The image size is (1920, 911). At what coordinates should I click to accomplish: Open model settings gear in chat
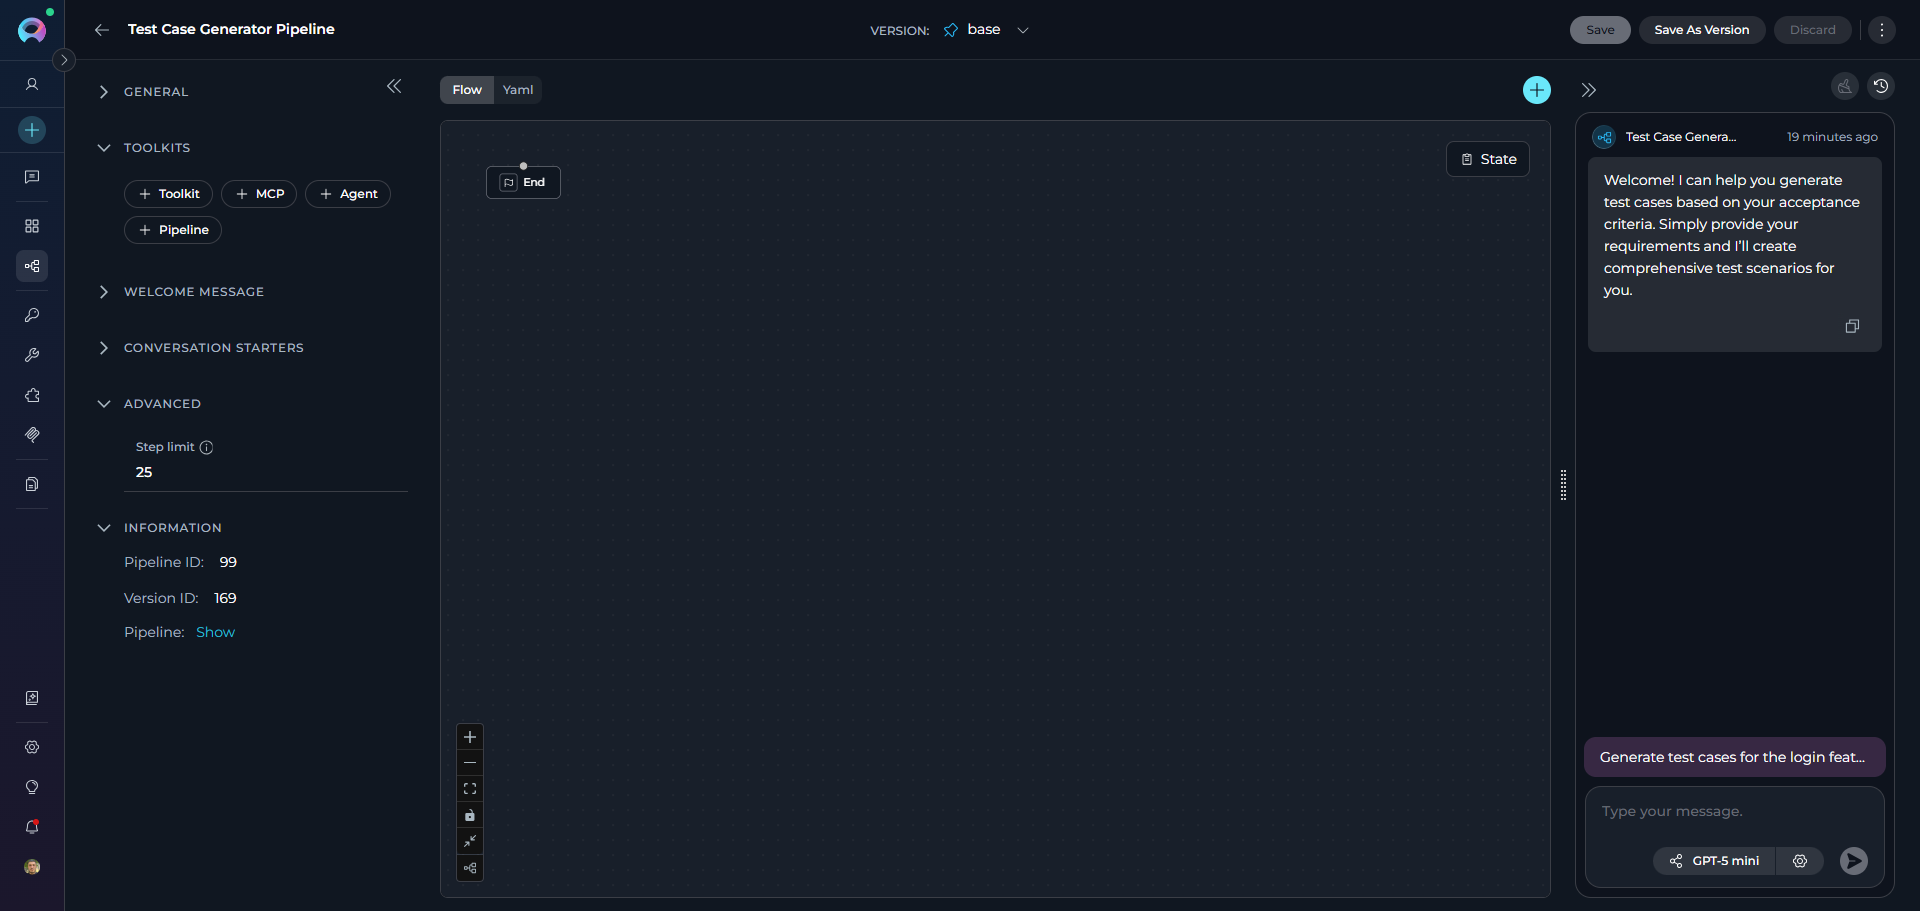(1800, 861)
